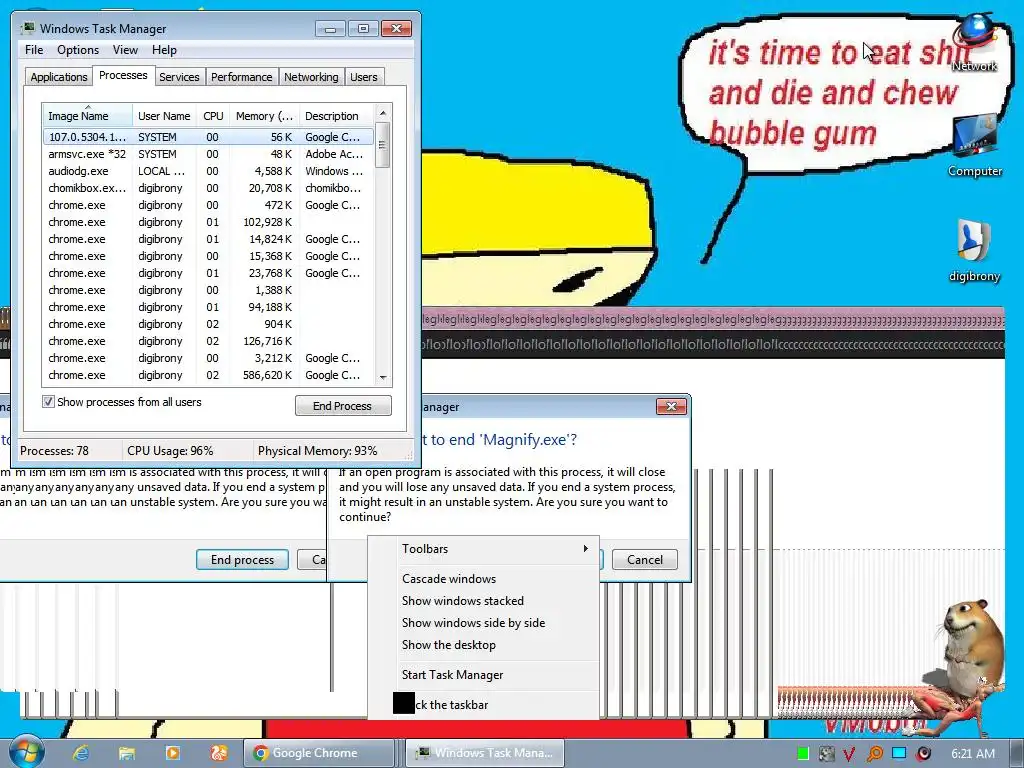Image resolution: width=1024 pixels, height=768 pixels.
Task: Click End process in the left confirmation dialog
Action: (x=242, y=560)
